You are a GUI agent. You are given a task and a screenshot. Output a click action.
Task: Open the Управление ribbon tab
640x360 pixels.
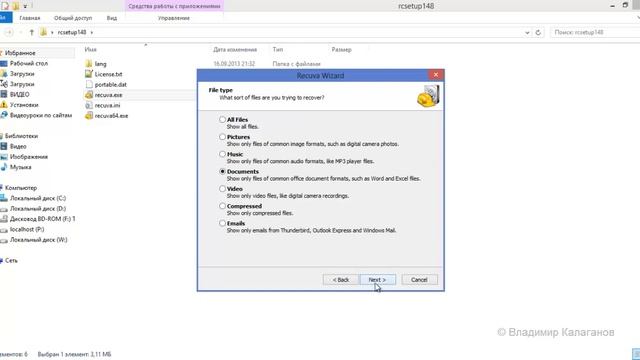click(x=174, y=18)
